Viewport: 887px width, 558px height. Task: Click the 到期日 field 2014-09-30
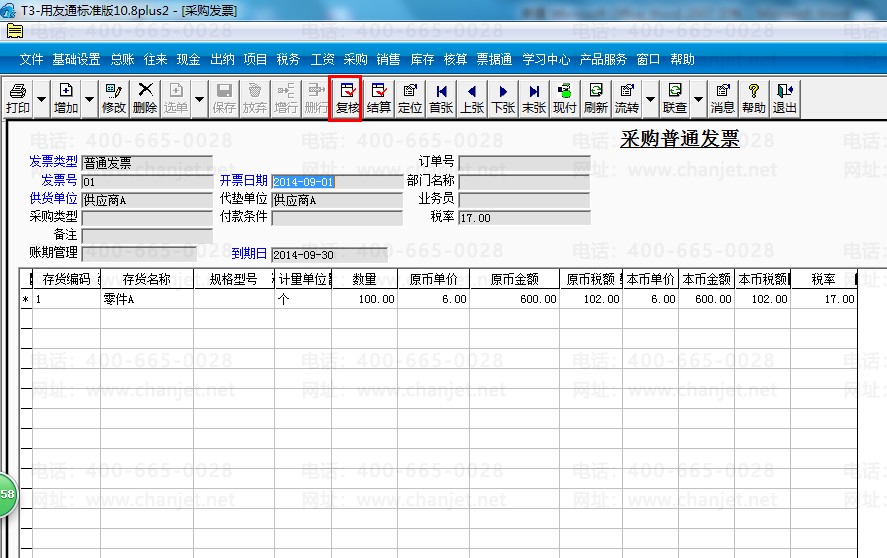click(329, 255)
